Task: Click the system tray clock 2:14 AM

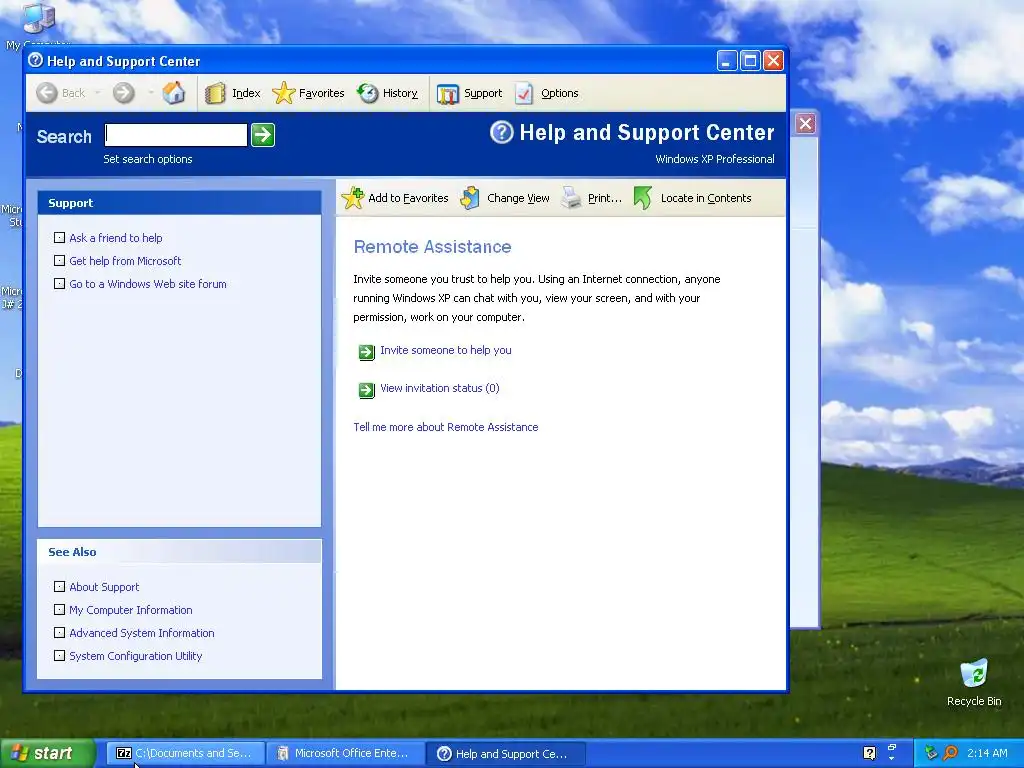Action: pyautogui.click(x=987, y=753)
